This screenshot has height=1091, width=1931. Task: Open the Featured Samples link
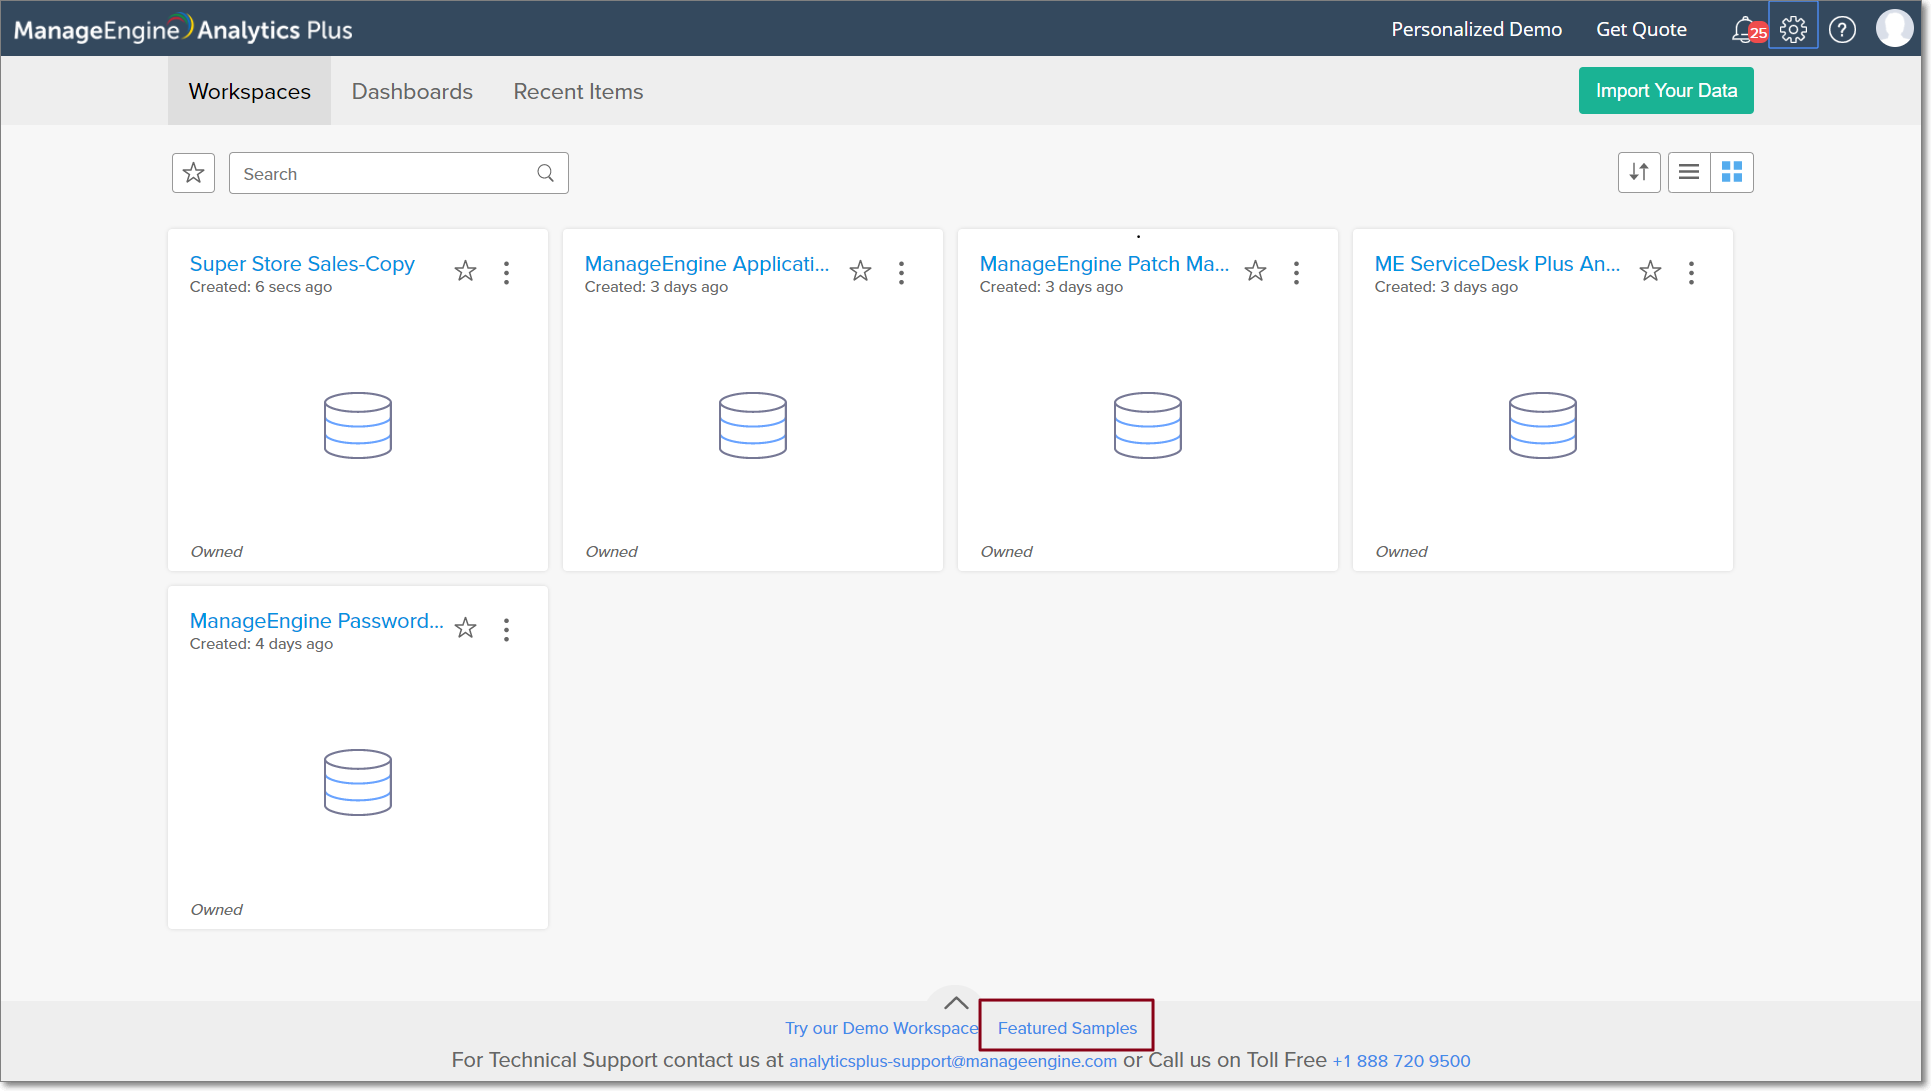[x=1067, y=1028]
